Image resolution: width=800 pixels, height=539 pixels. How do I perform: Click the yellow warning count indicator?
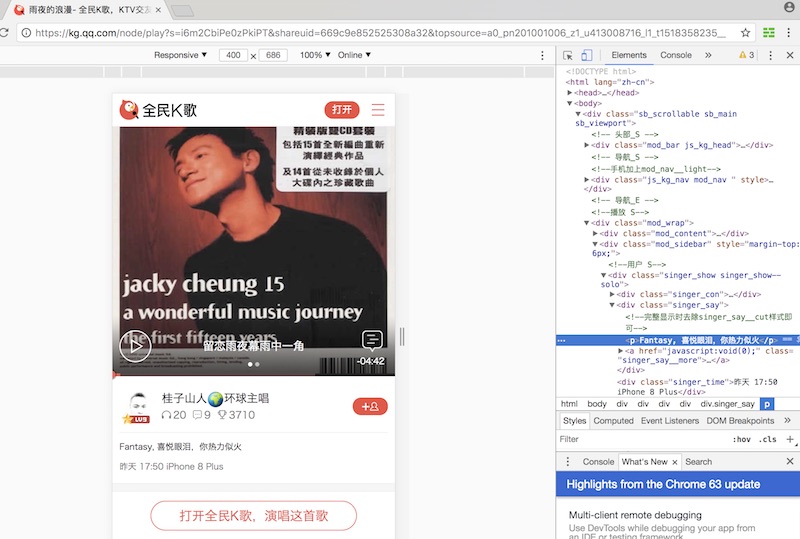coord(745,56)
